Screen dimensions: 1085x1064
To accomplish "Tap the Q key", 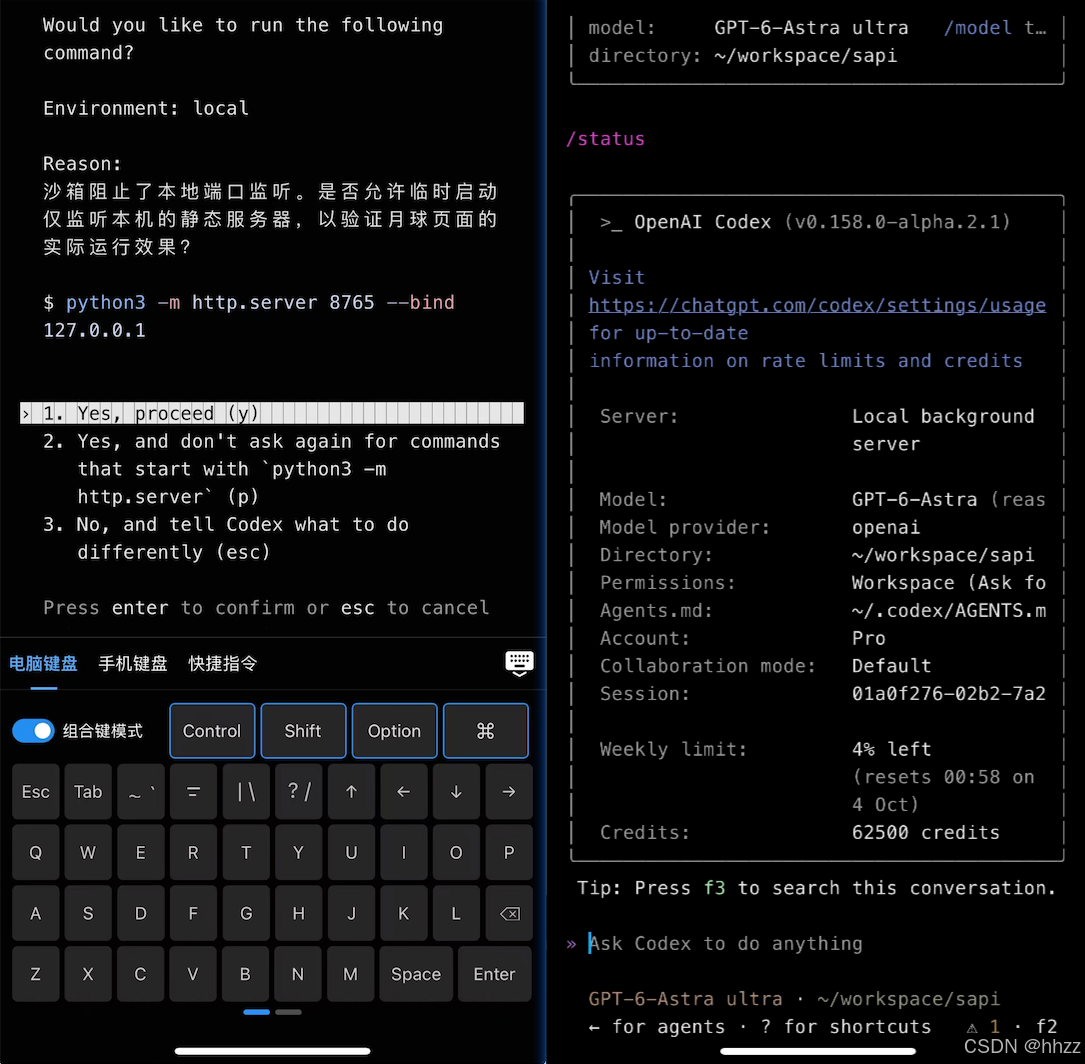I will pyautogui.click(x=35, y=852).
